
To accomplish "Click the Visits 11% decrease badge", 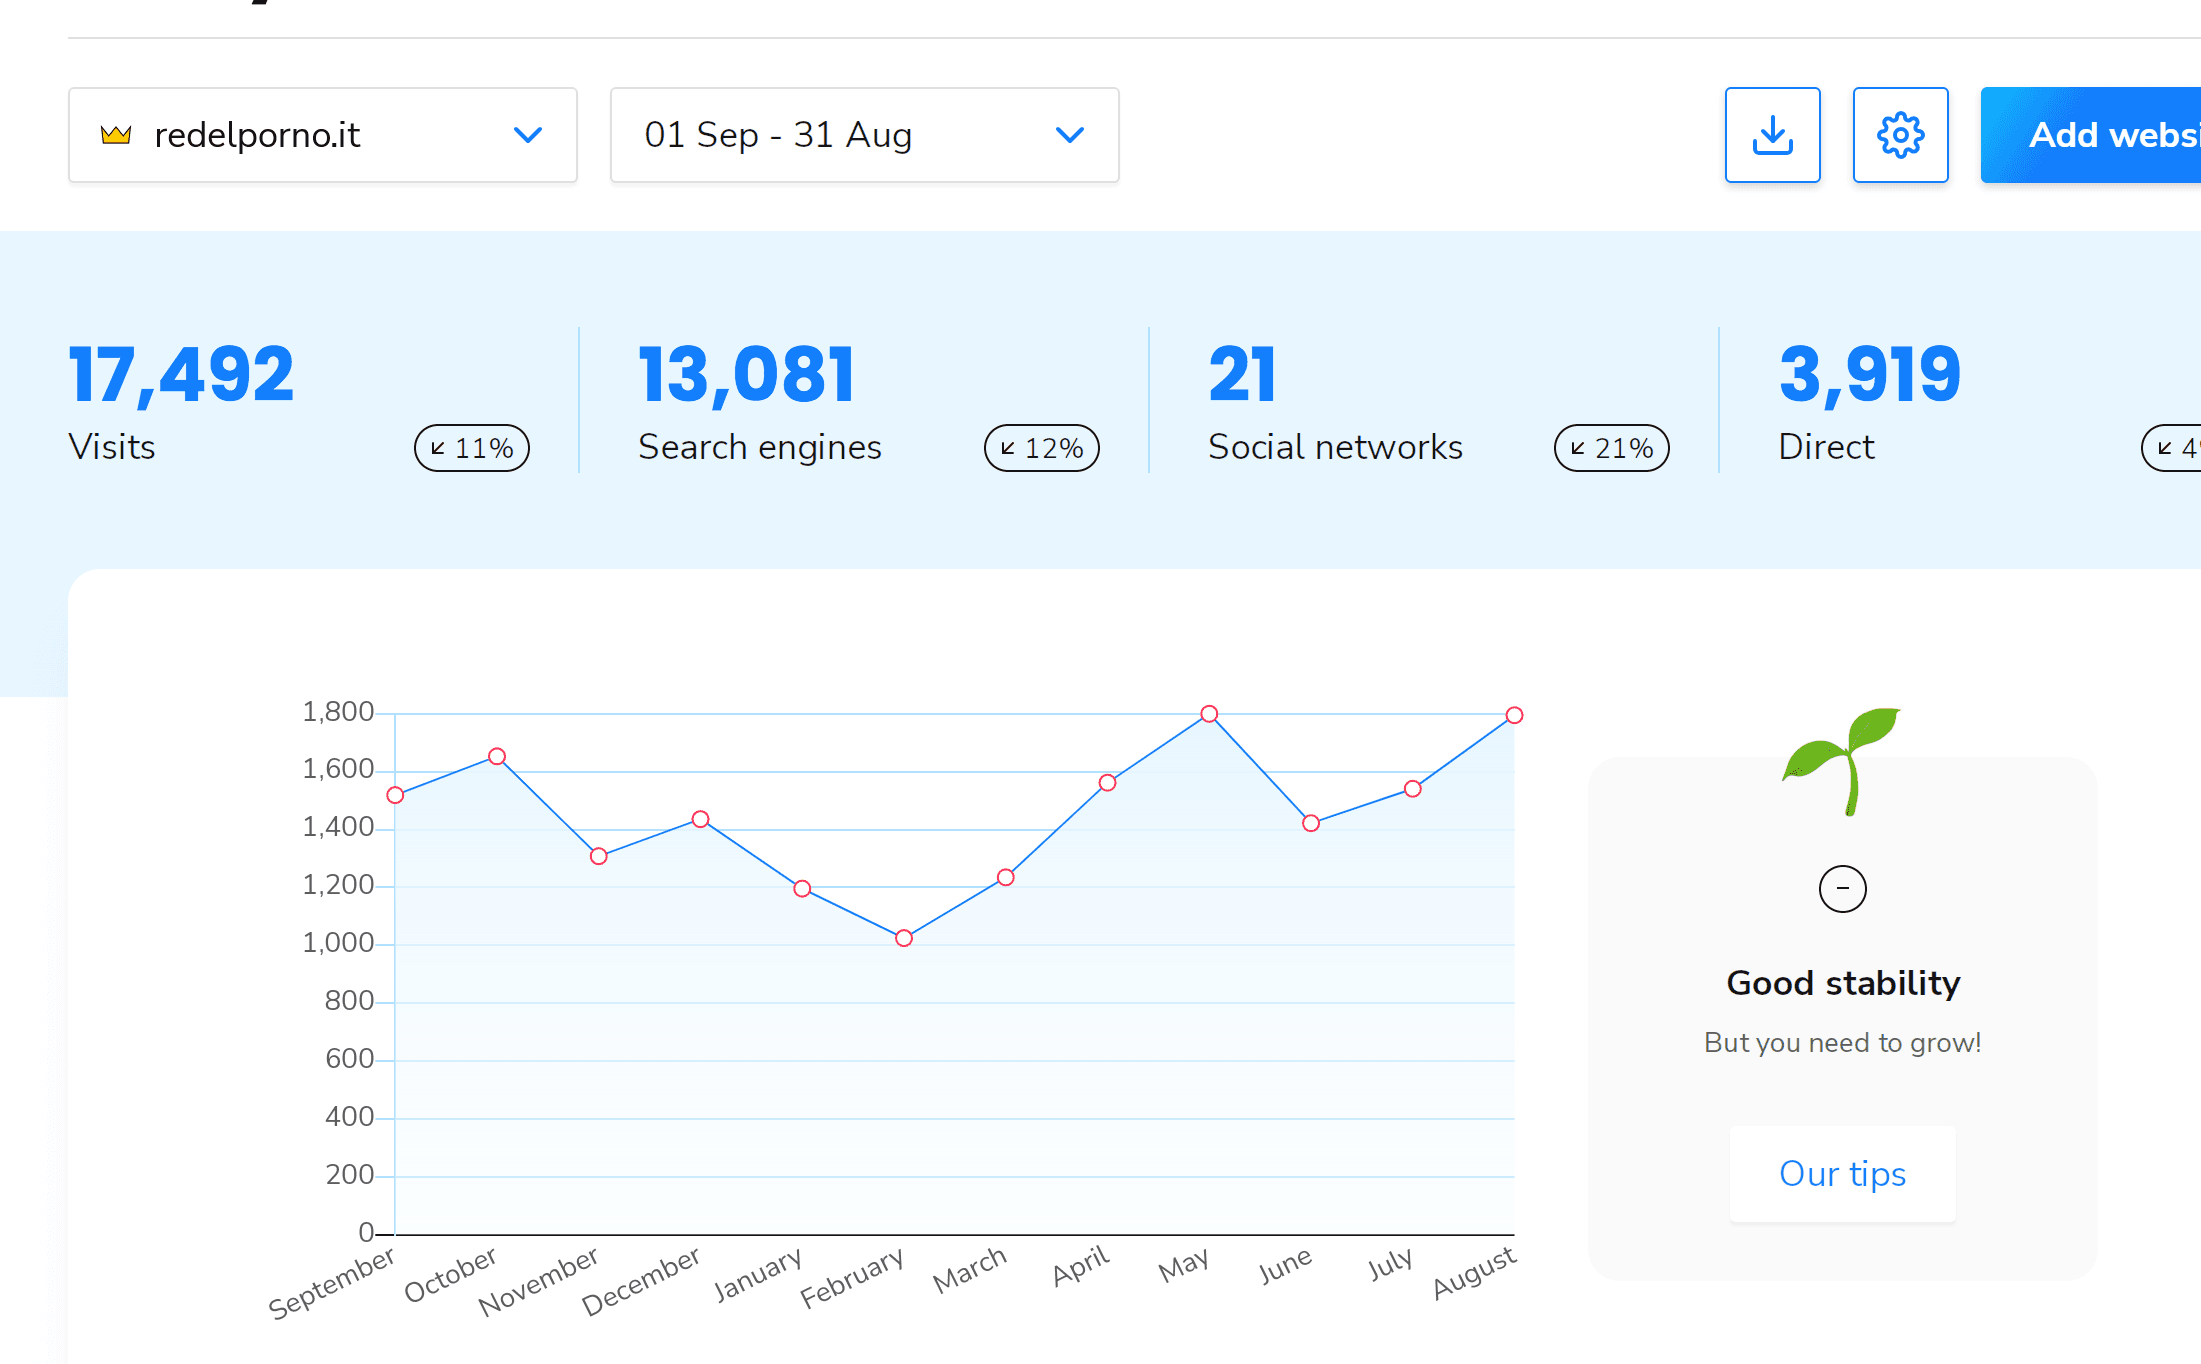I will coord(472,448).
